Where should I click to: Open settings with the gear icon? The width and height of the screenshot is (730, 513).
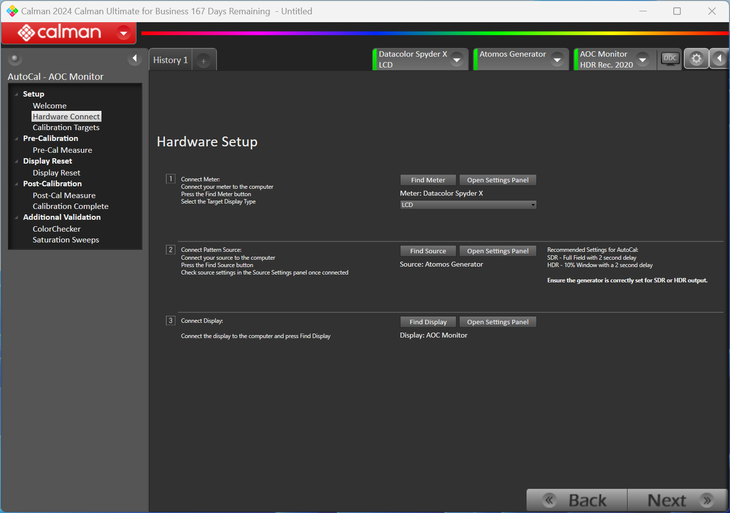tap(696, 59)
